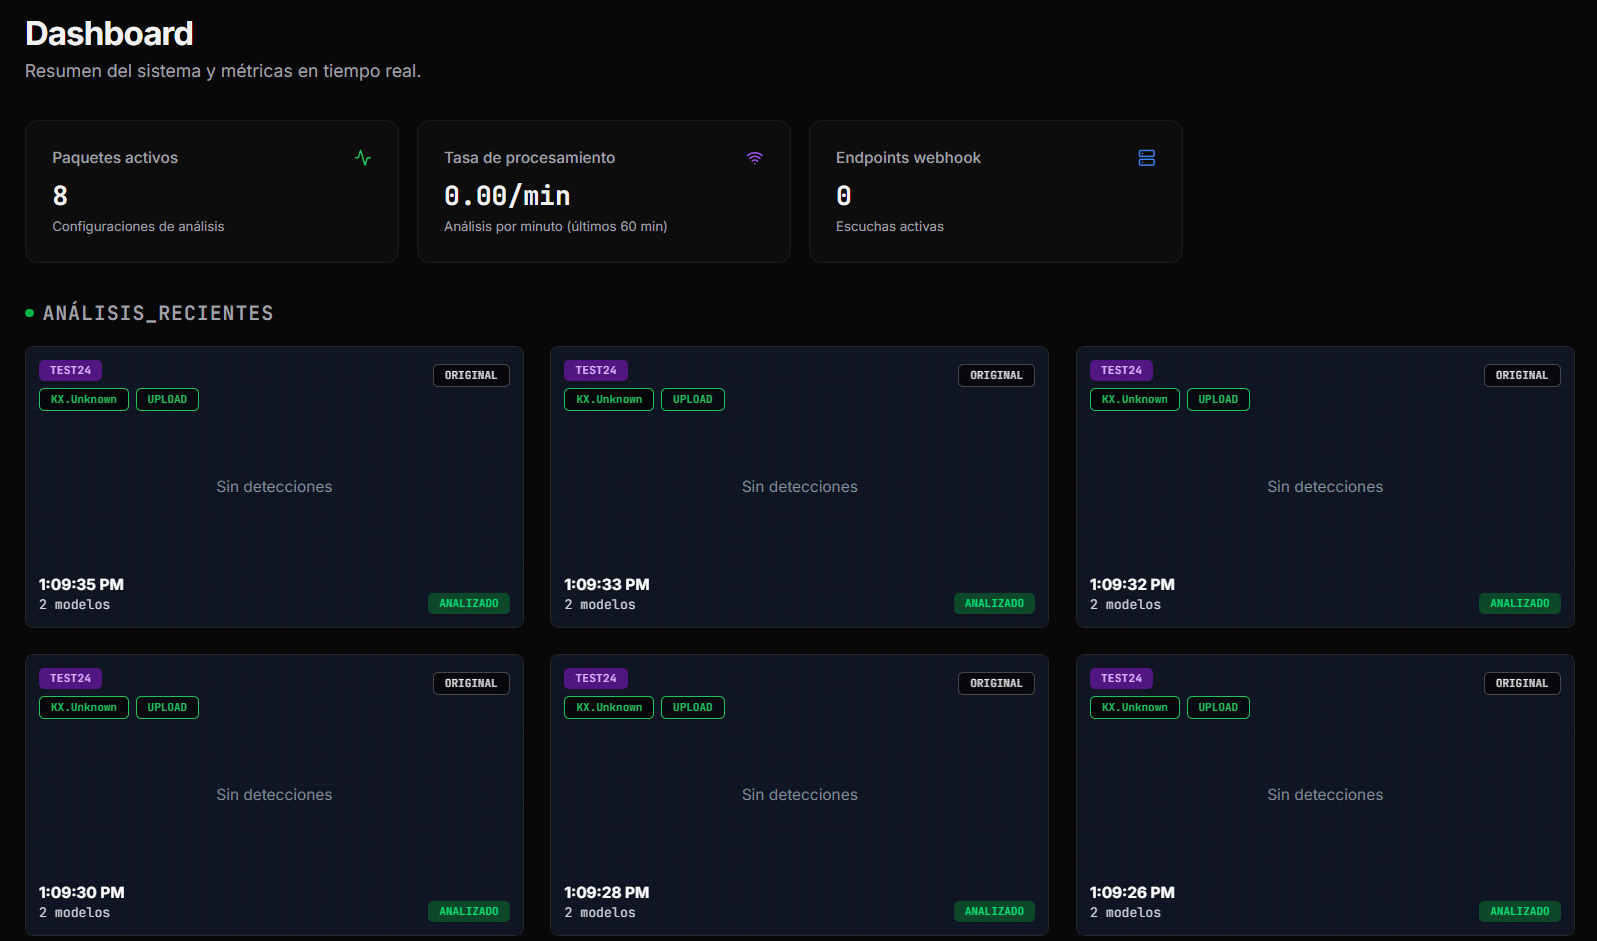Click the KX.Unknown tag on the 1:09:26 PM card
This screenshot has width=1597, height=941.
click(x=1135, y=707)
